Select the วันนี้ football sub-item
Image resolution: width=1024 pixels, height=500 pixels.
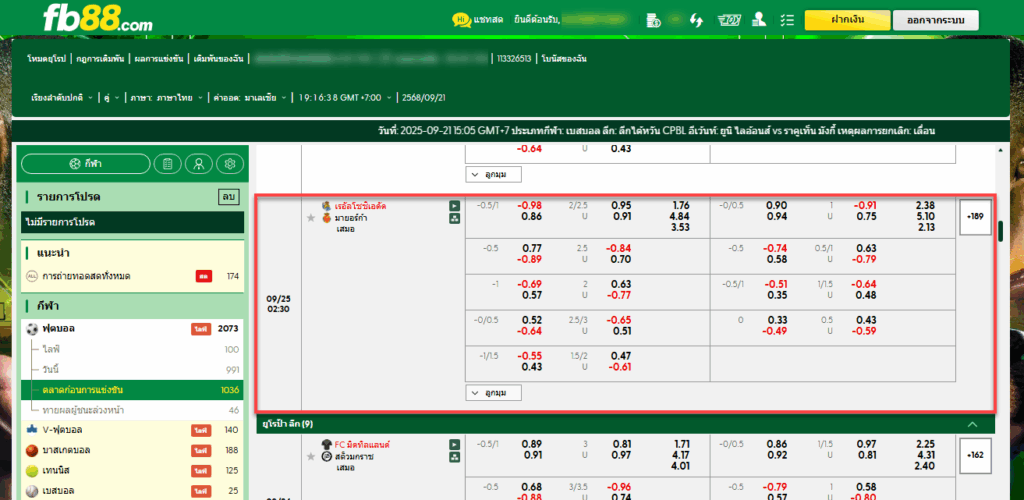point(133,369)
